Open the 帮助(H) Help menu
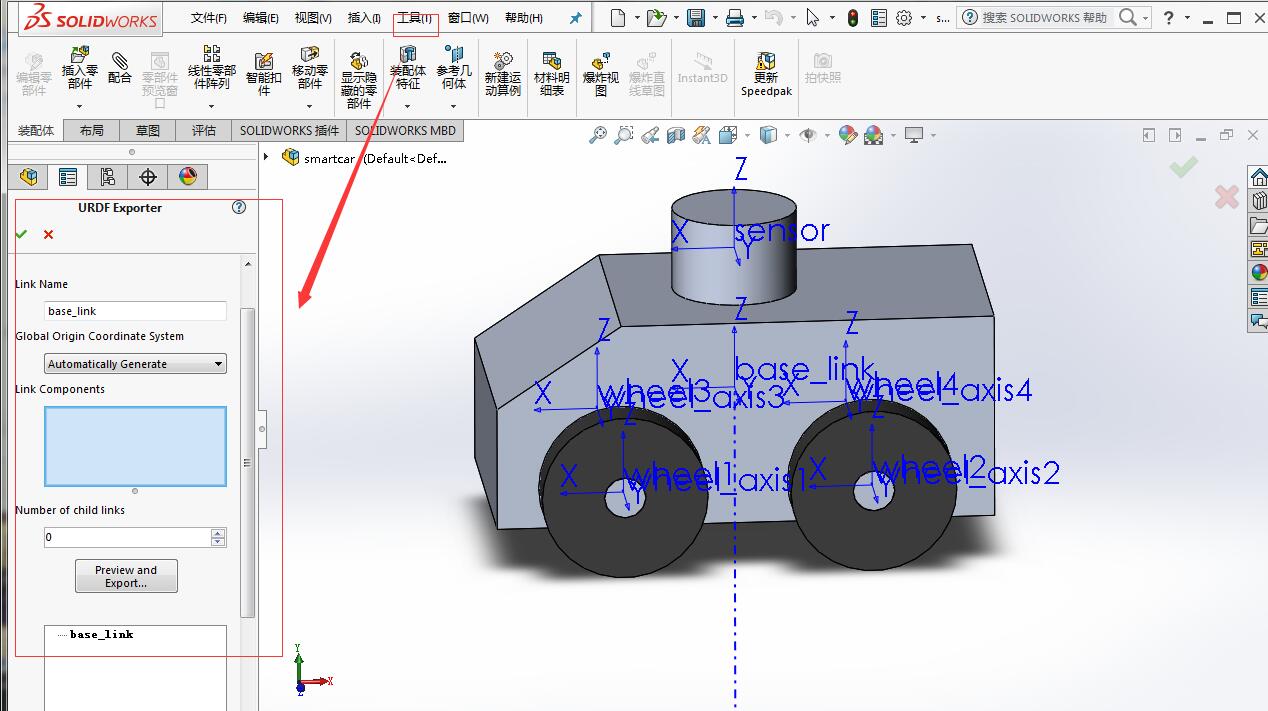This screenshot has width=1268, height=711. tap(524, 18)
